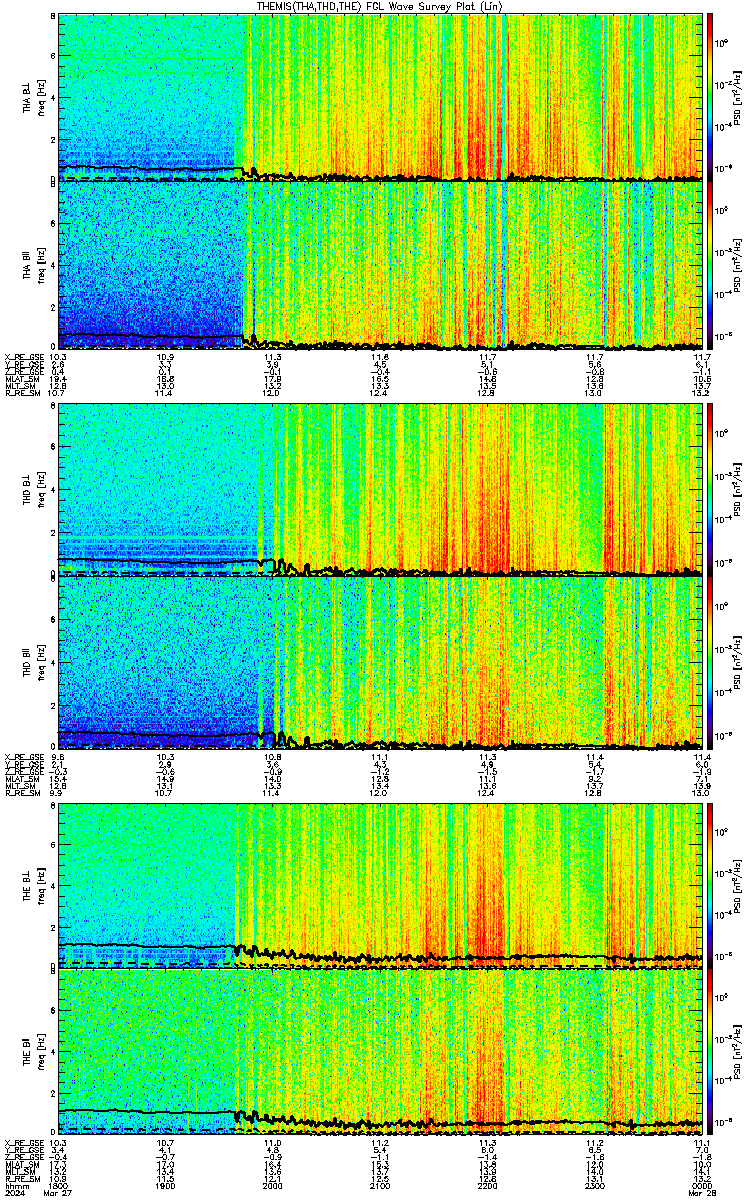The height and width of the screenshot is (1200, 750).
Task: Click the THD B-parallel spectrogram panel
Action: (380, 662)
